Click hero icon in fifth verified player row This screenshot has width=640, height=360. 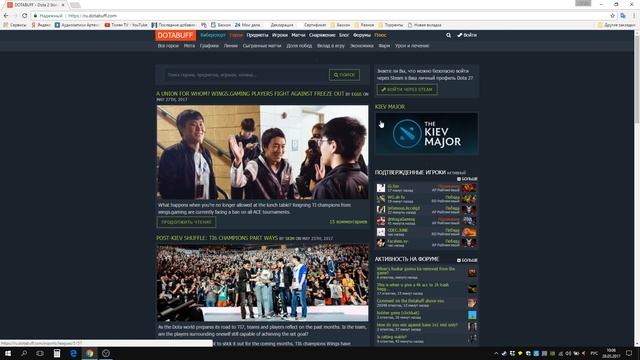click(469, 232)
